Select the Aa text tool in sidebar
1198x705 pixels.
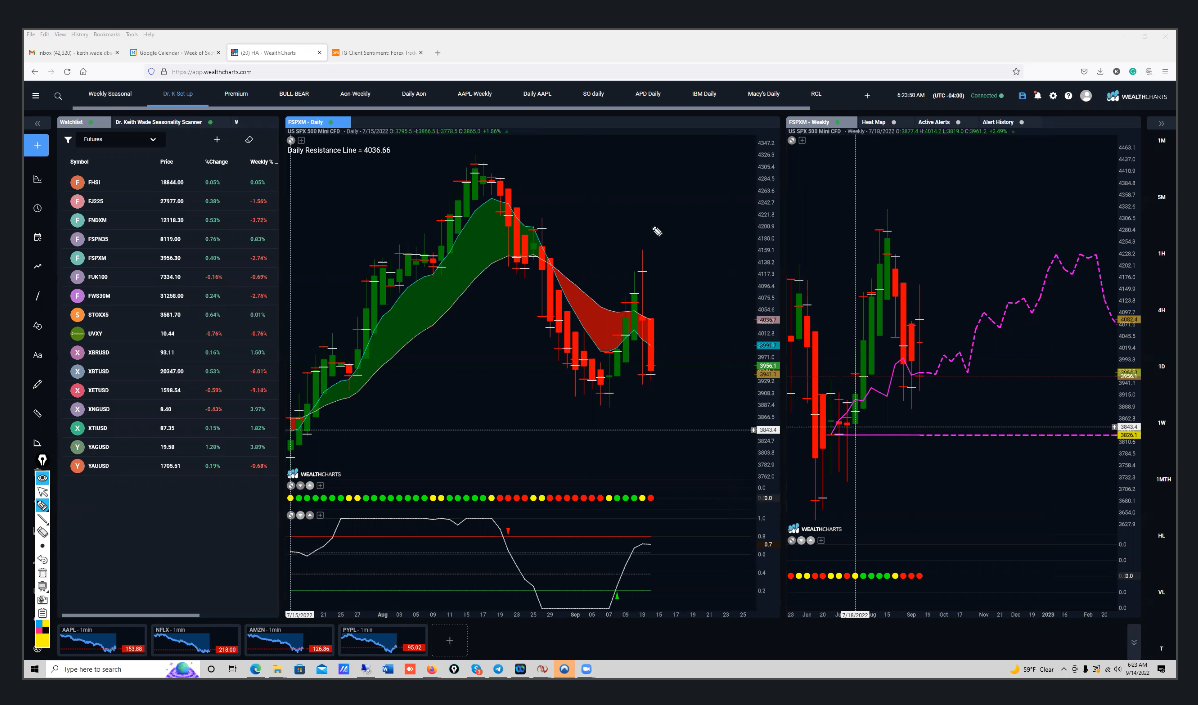point(37,355)
